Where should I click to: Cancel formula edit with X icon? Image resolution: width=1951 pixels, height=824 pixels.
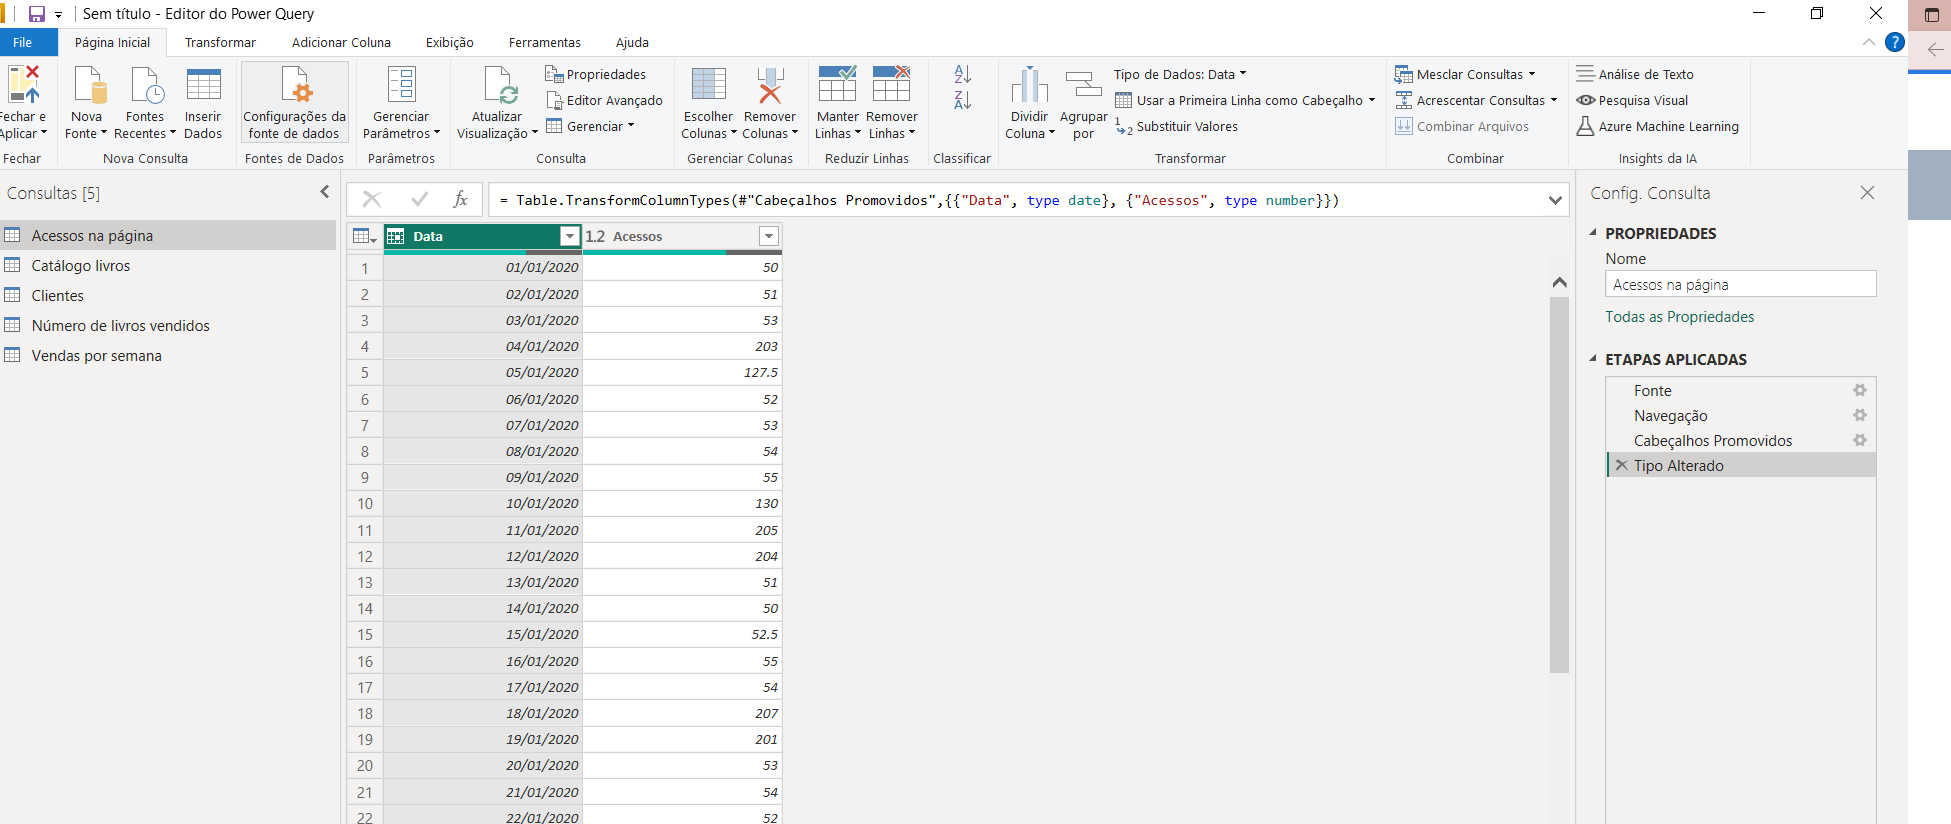[x=372, y=199]
